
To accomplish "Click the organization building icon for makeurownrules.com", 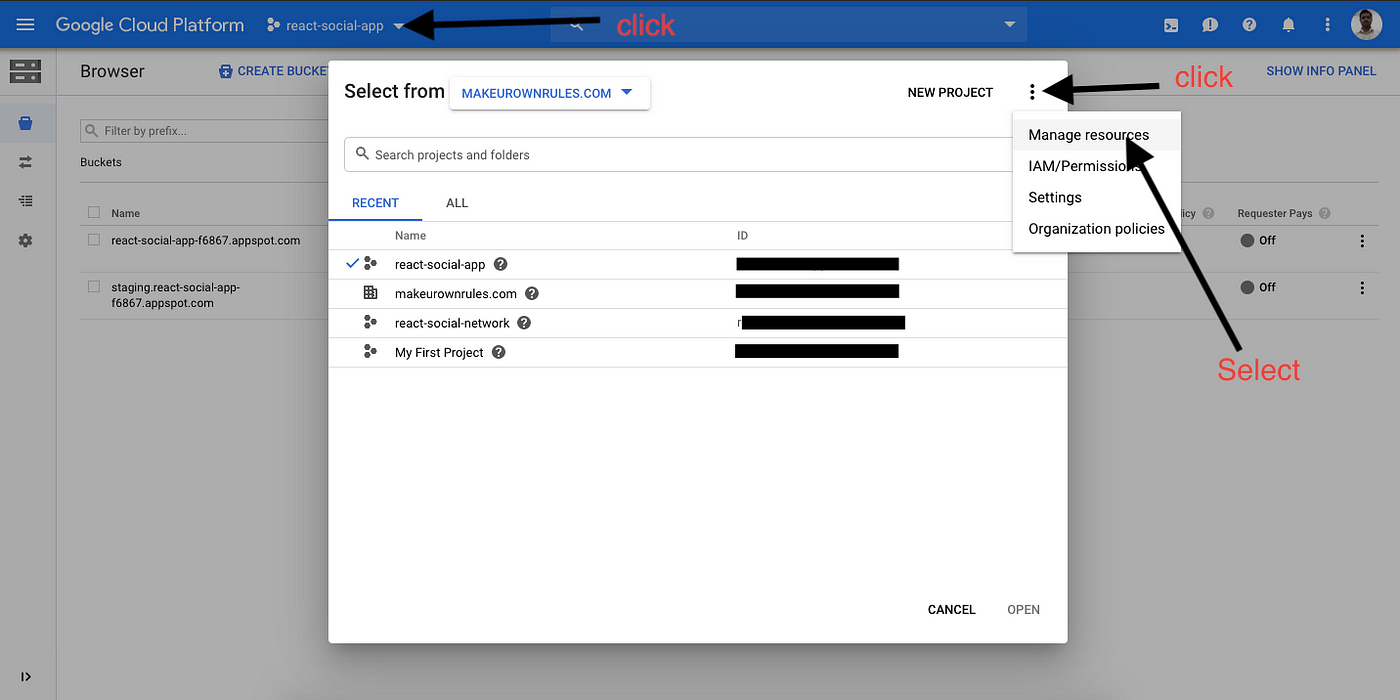I will [370, 293].
